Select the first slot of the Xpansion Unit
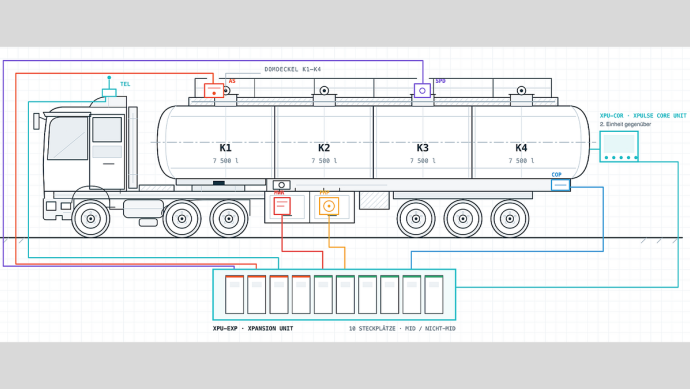The image size is (690, 389). [234, 294]
